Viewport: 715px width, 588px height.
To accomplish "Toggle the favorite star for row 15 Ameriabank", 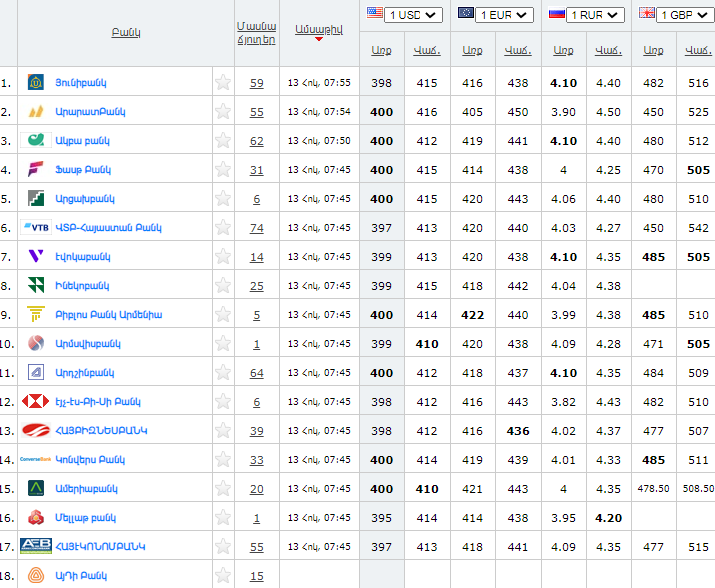I will pos(223,488).
